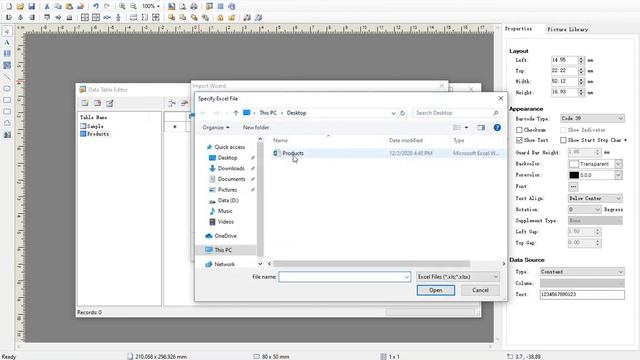Image resolution: width=640 pixels, height=360 pixels.
Task: Click the white Backcolor swatch
Action: pyautogui.click(x=574, y=164)
